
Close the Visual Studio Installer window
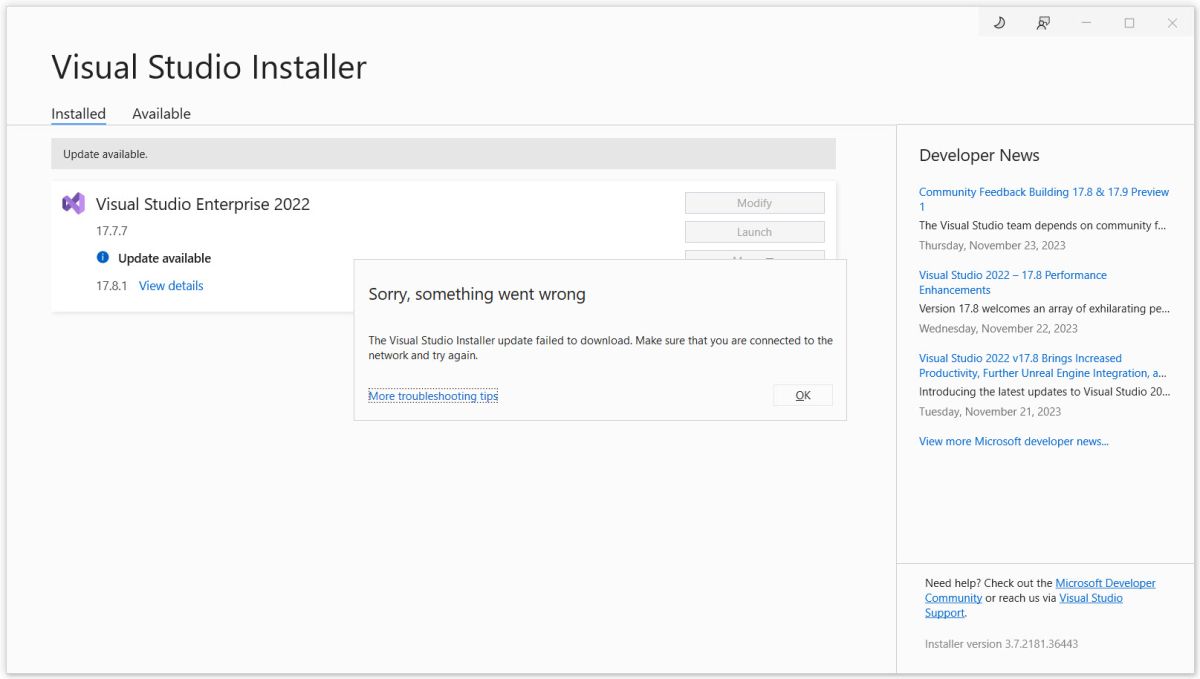click(x=1172, y=23)
